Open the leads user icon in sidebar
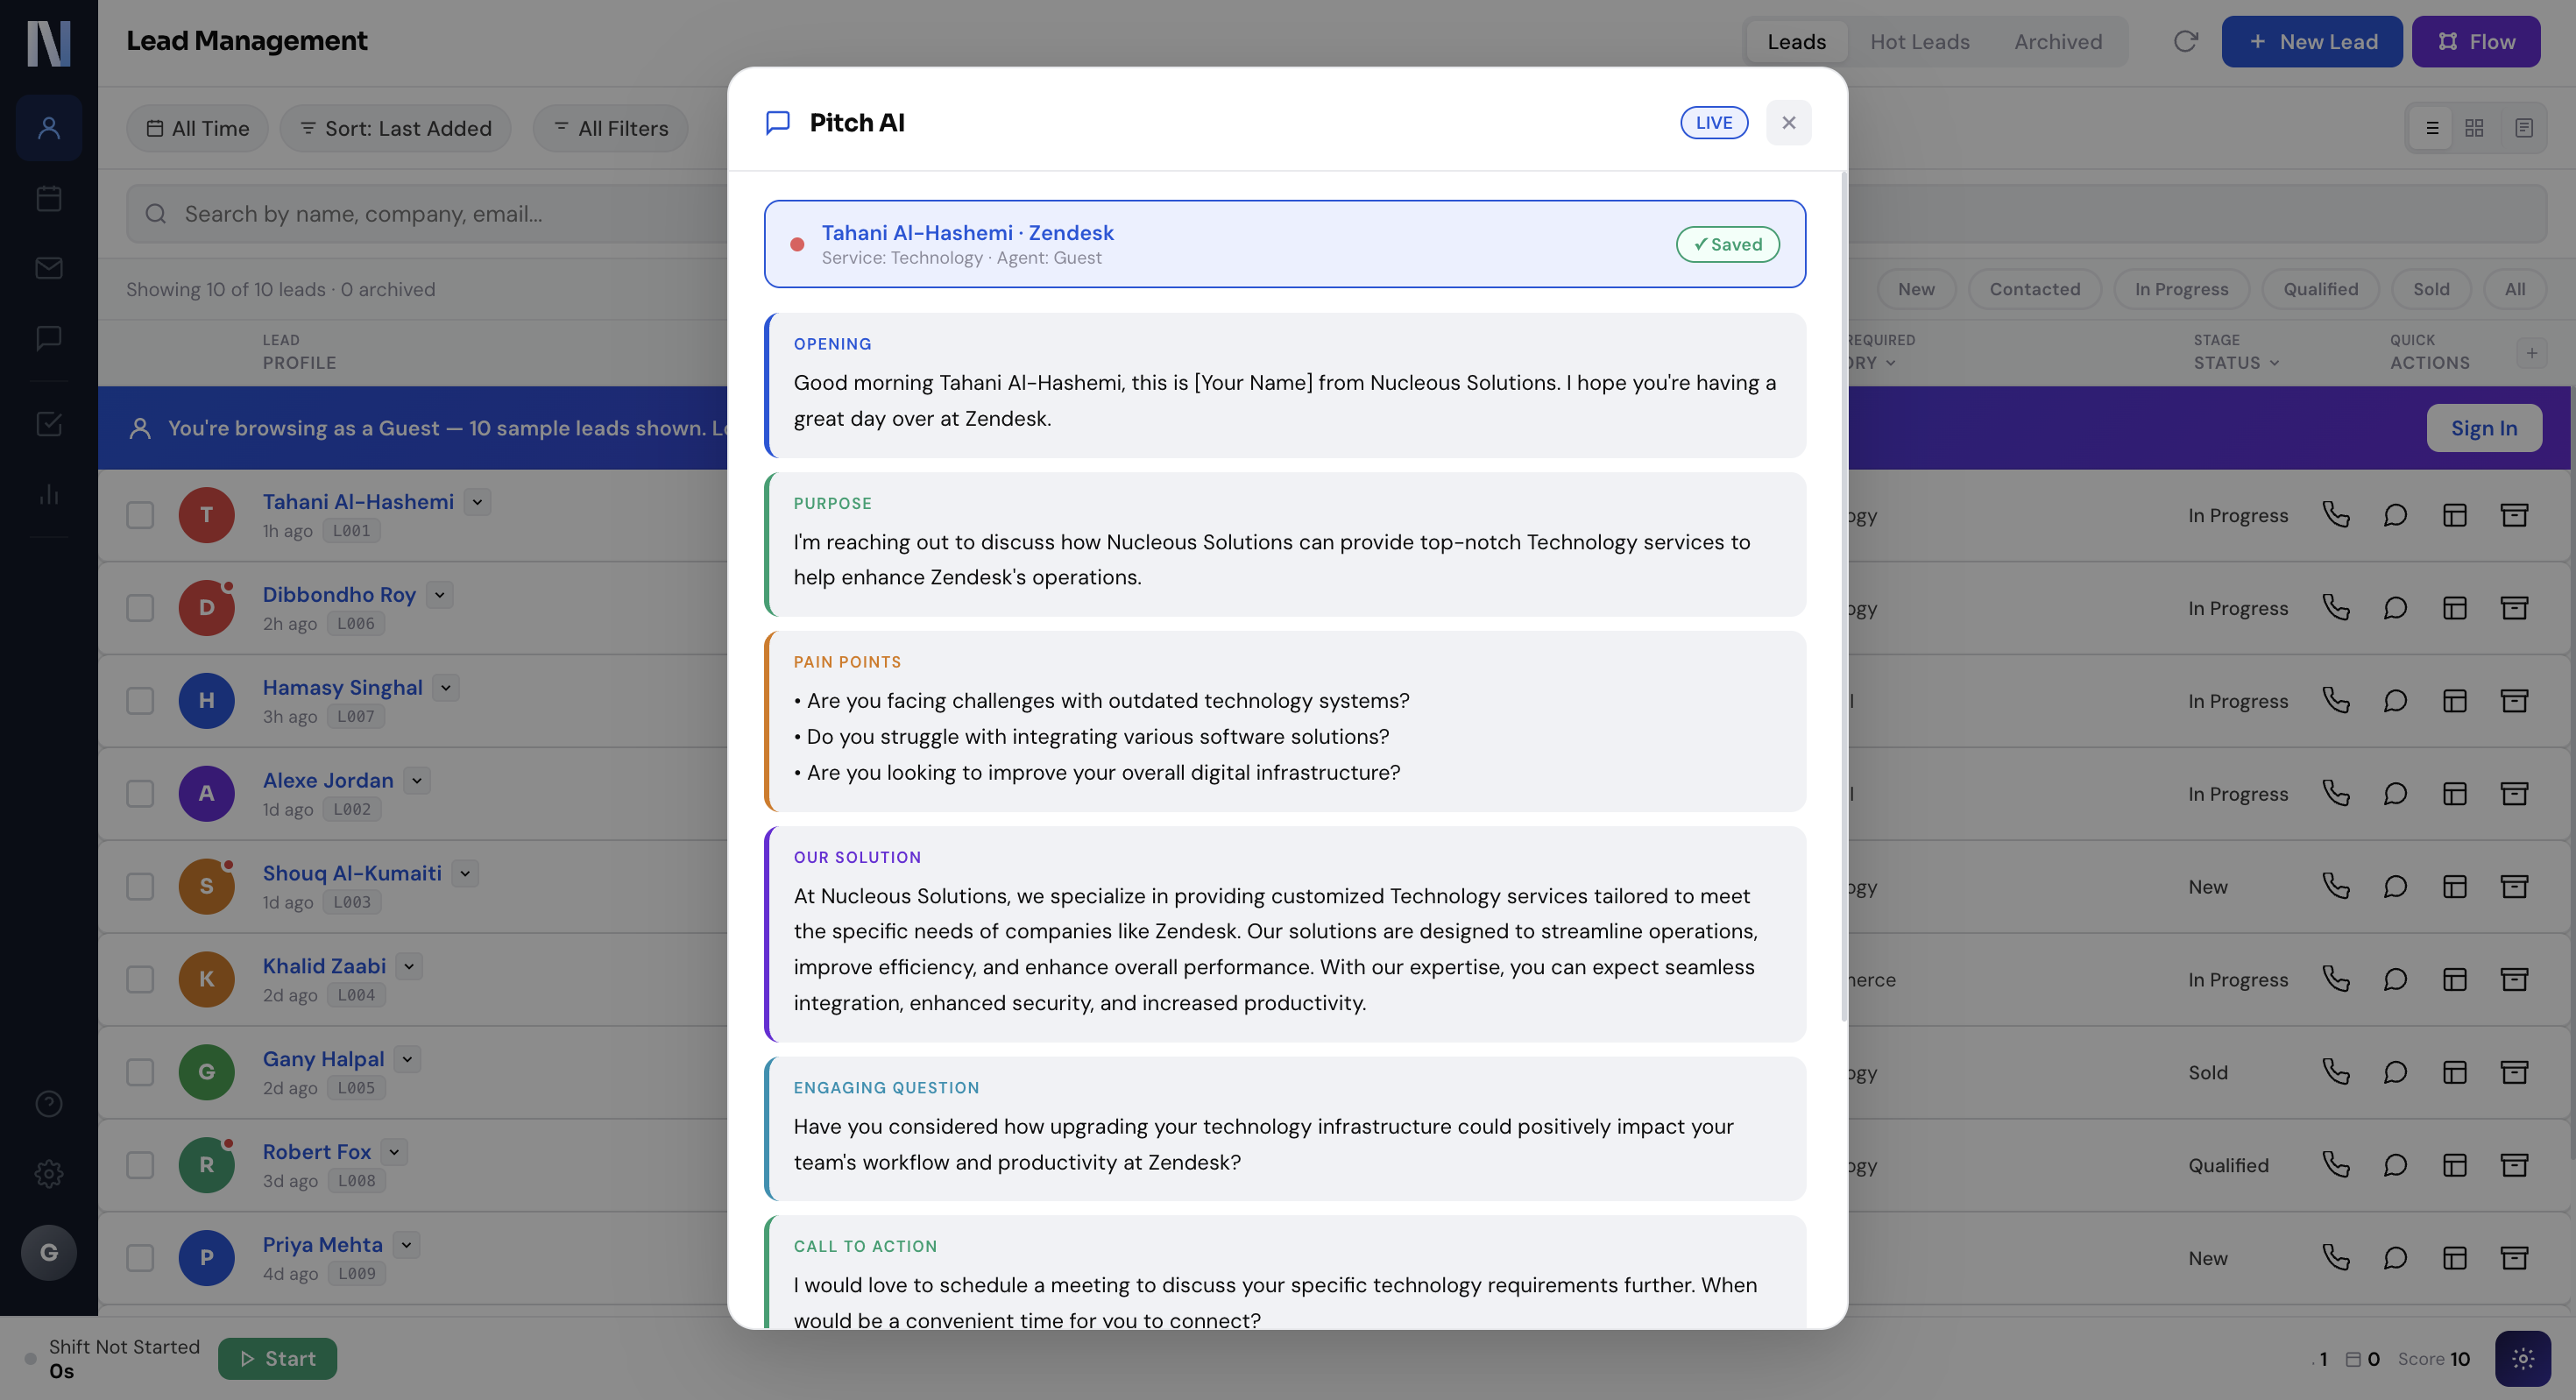Screen dimensions: 2576x1400 (48, 128)
